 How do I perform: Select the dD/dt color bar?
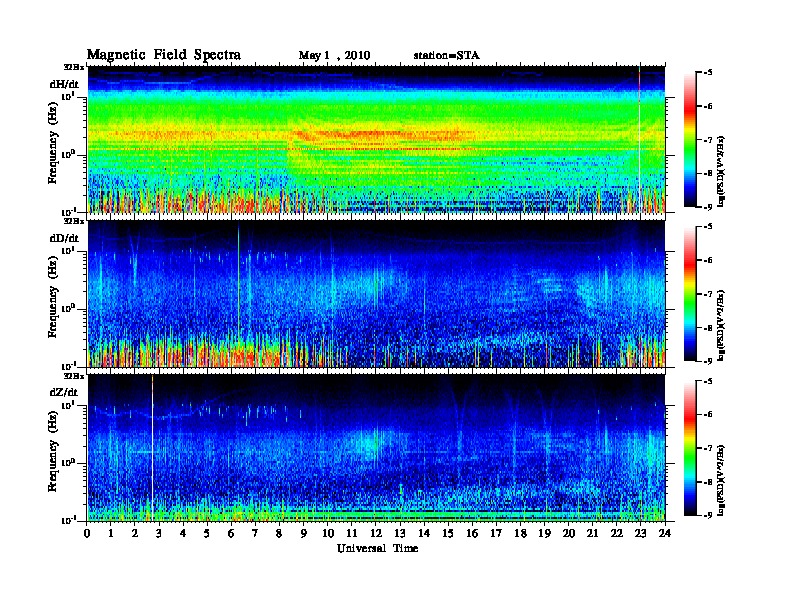(690, 293)
